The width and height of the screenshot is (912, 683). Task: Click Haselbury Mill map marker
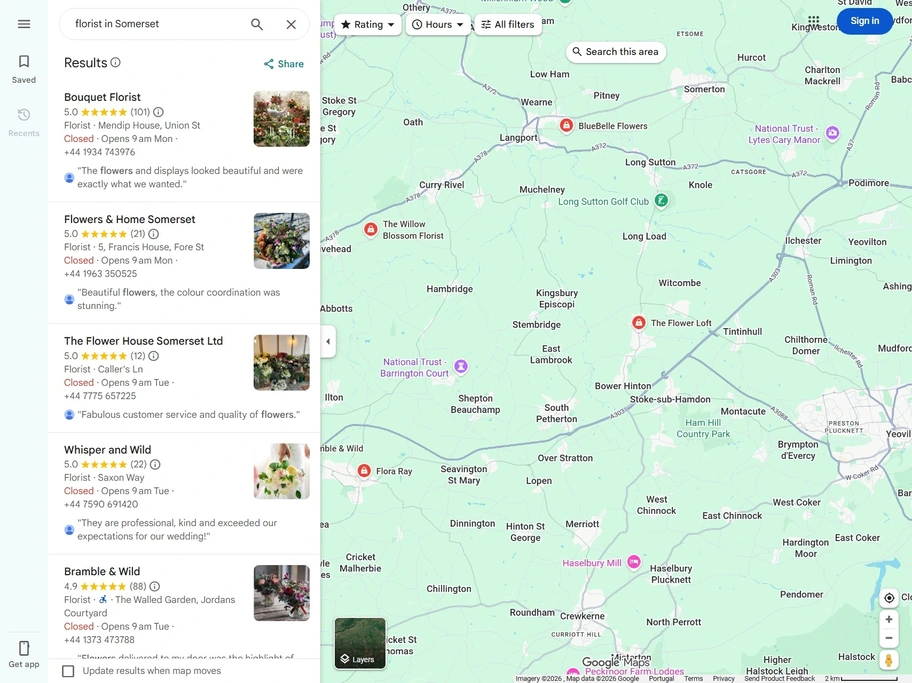634,563
